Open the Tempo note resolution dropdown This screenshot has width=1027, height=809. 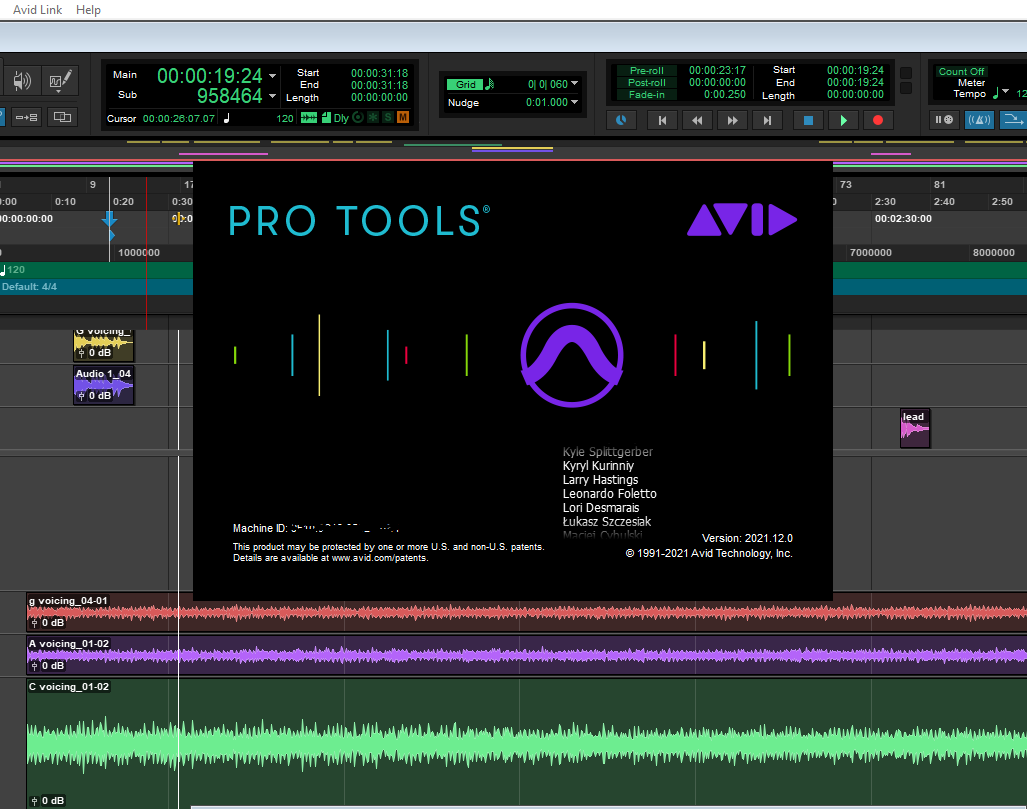tap(1005, 91)
